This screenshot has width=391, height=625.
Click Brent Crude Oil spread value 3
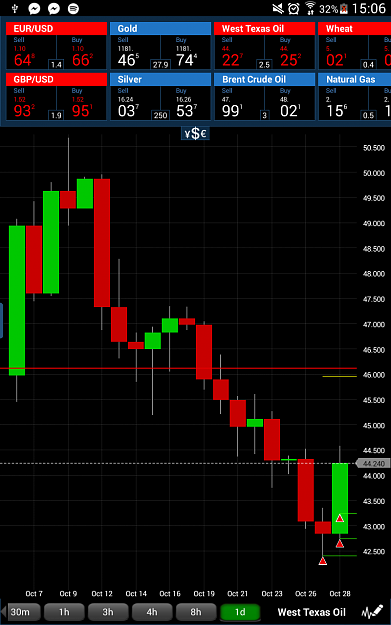point(264,115)
